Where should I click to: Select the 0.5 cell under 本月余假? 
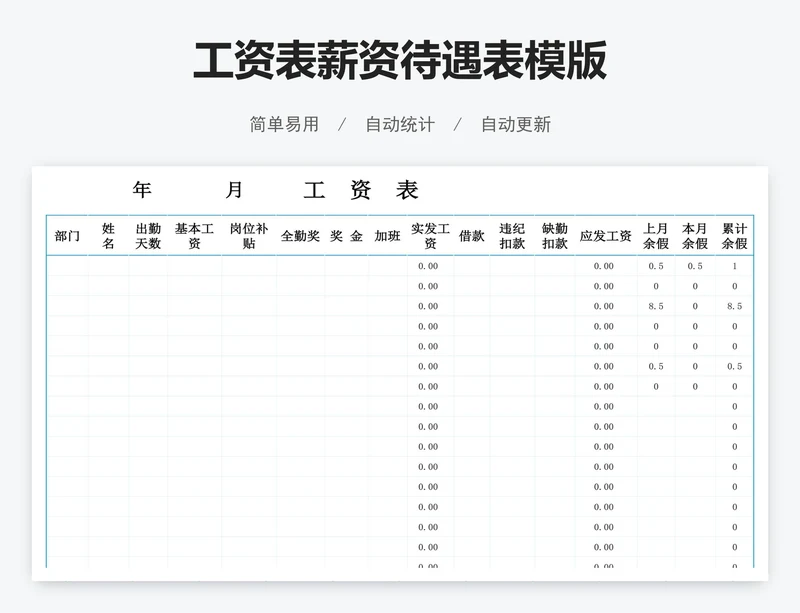click(x=695, y=266)
